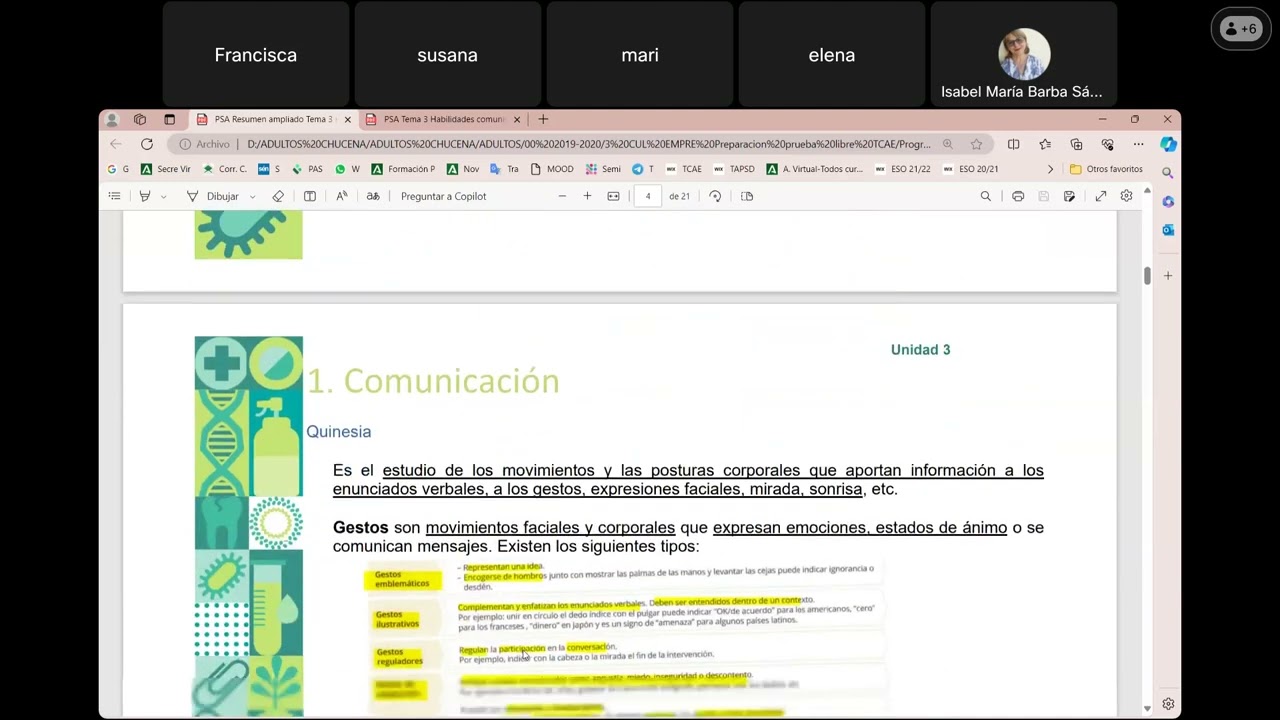This screenshot has height=720, width=1280.
Task: Select the Dibujar drawing tool
Action: pyautogui.click(x=213, y=196)
